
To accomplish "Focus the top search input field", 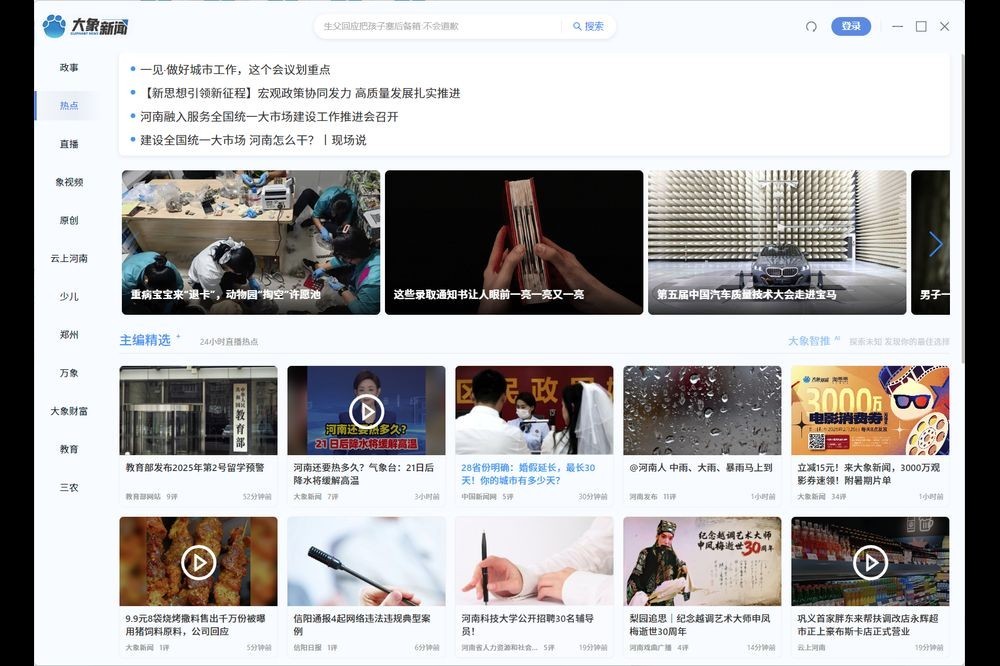I will [438, 26].
